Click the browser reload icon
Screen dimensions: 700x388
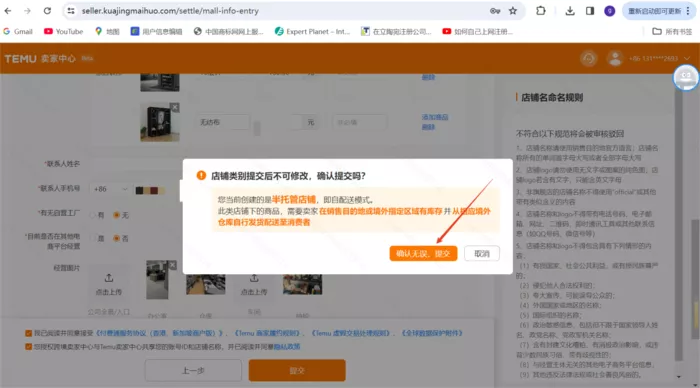(47, 11)
